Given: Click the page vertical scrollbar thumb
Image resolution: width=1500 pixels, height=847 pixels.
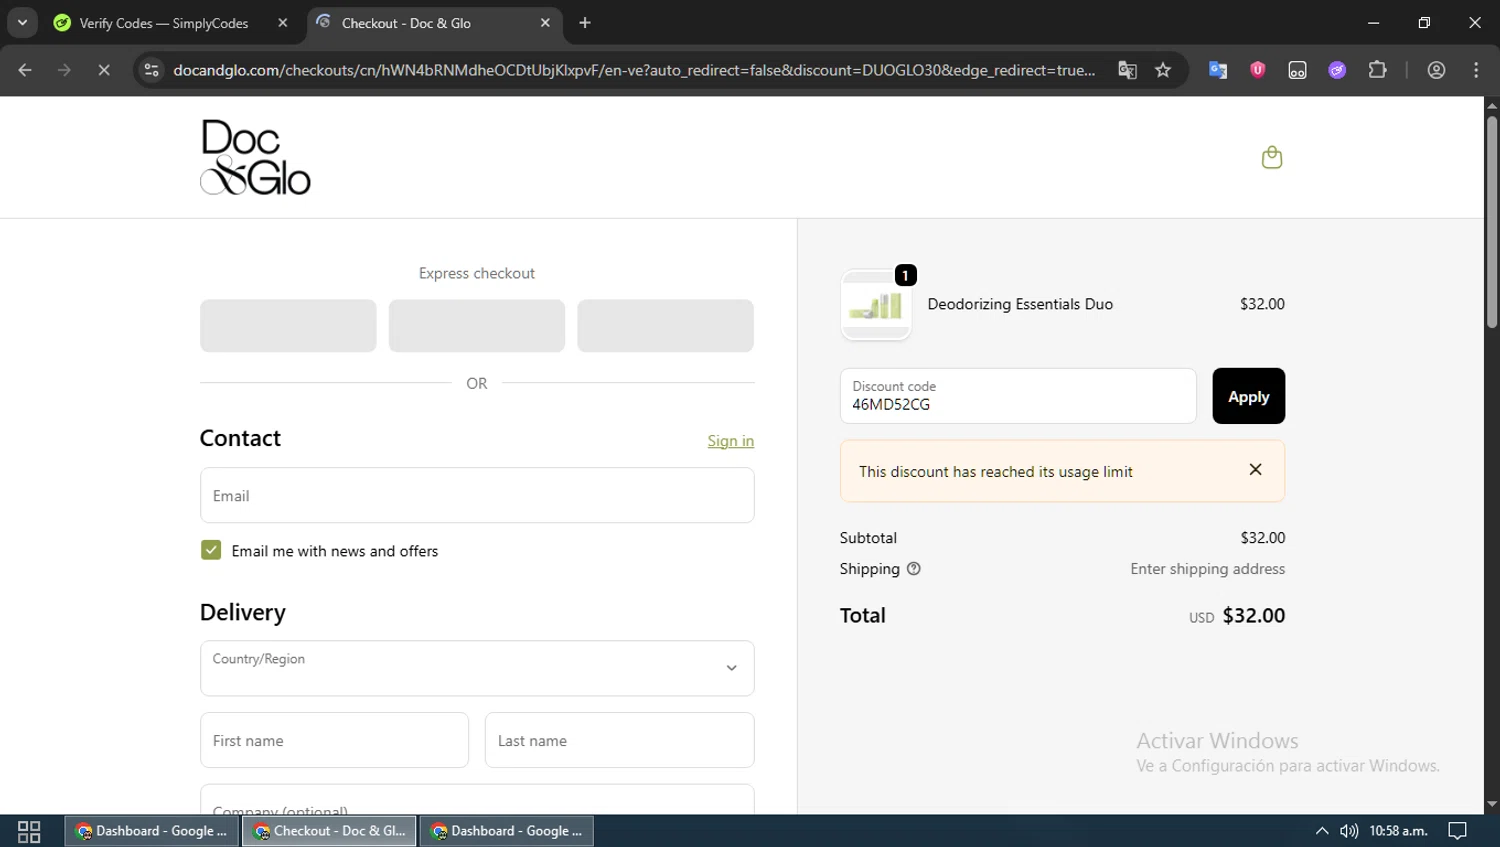Looking at the screenshot, I should tap(1492, 222).
